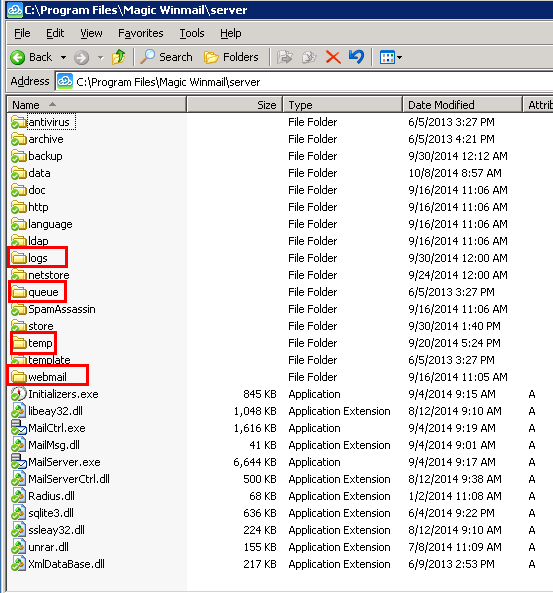Click the MailCtrl.exe file icon

click(x=18, y=428)
